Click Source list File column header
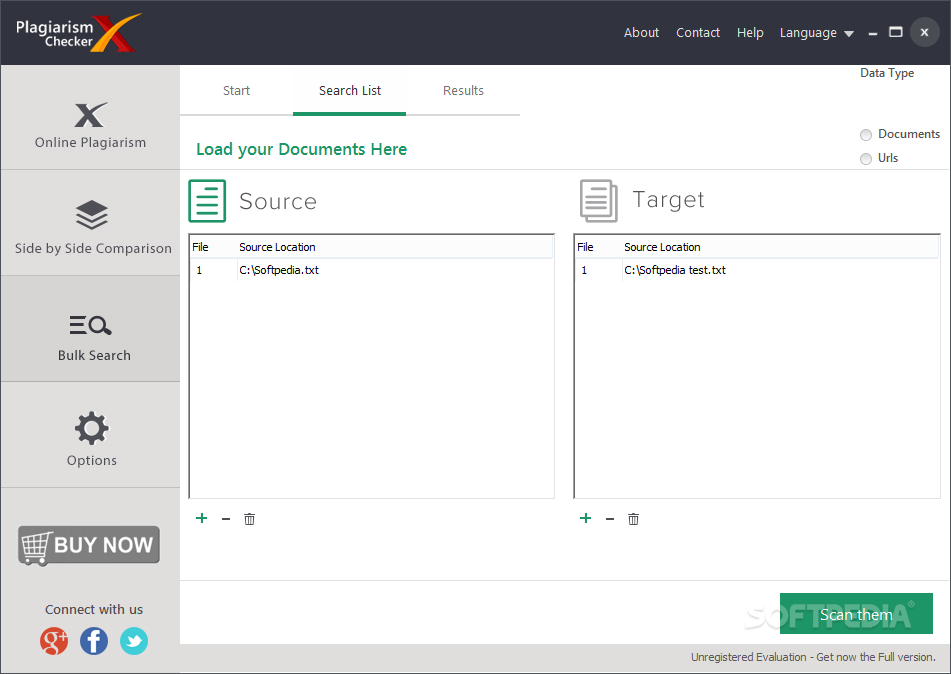 (x=213, y=247)
